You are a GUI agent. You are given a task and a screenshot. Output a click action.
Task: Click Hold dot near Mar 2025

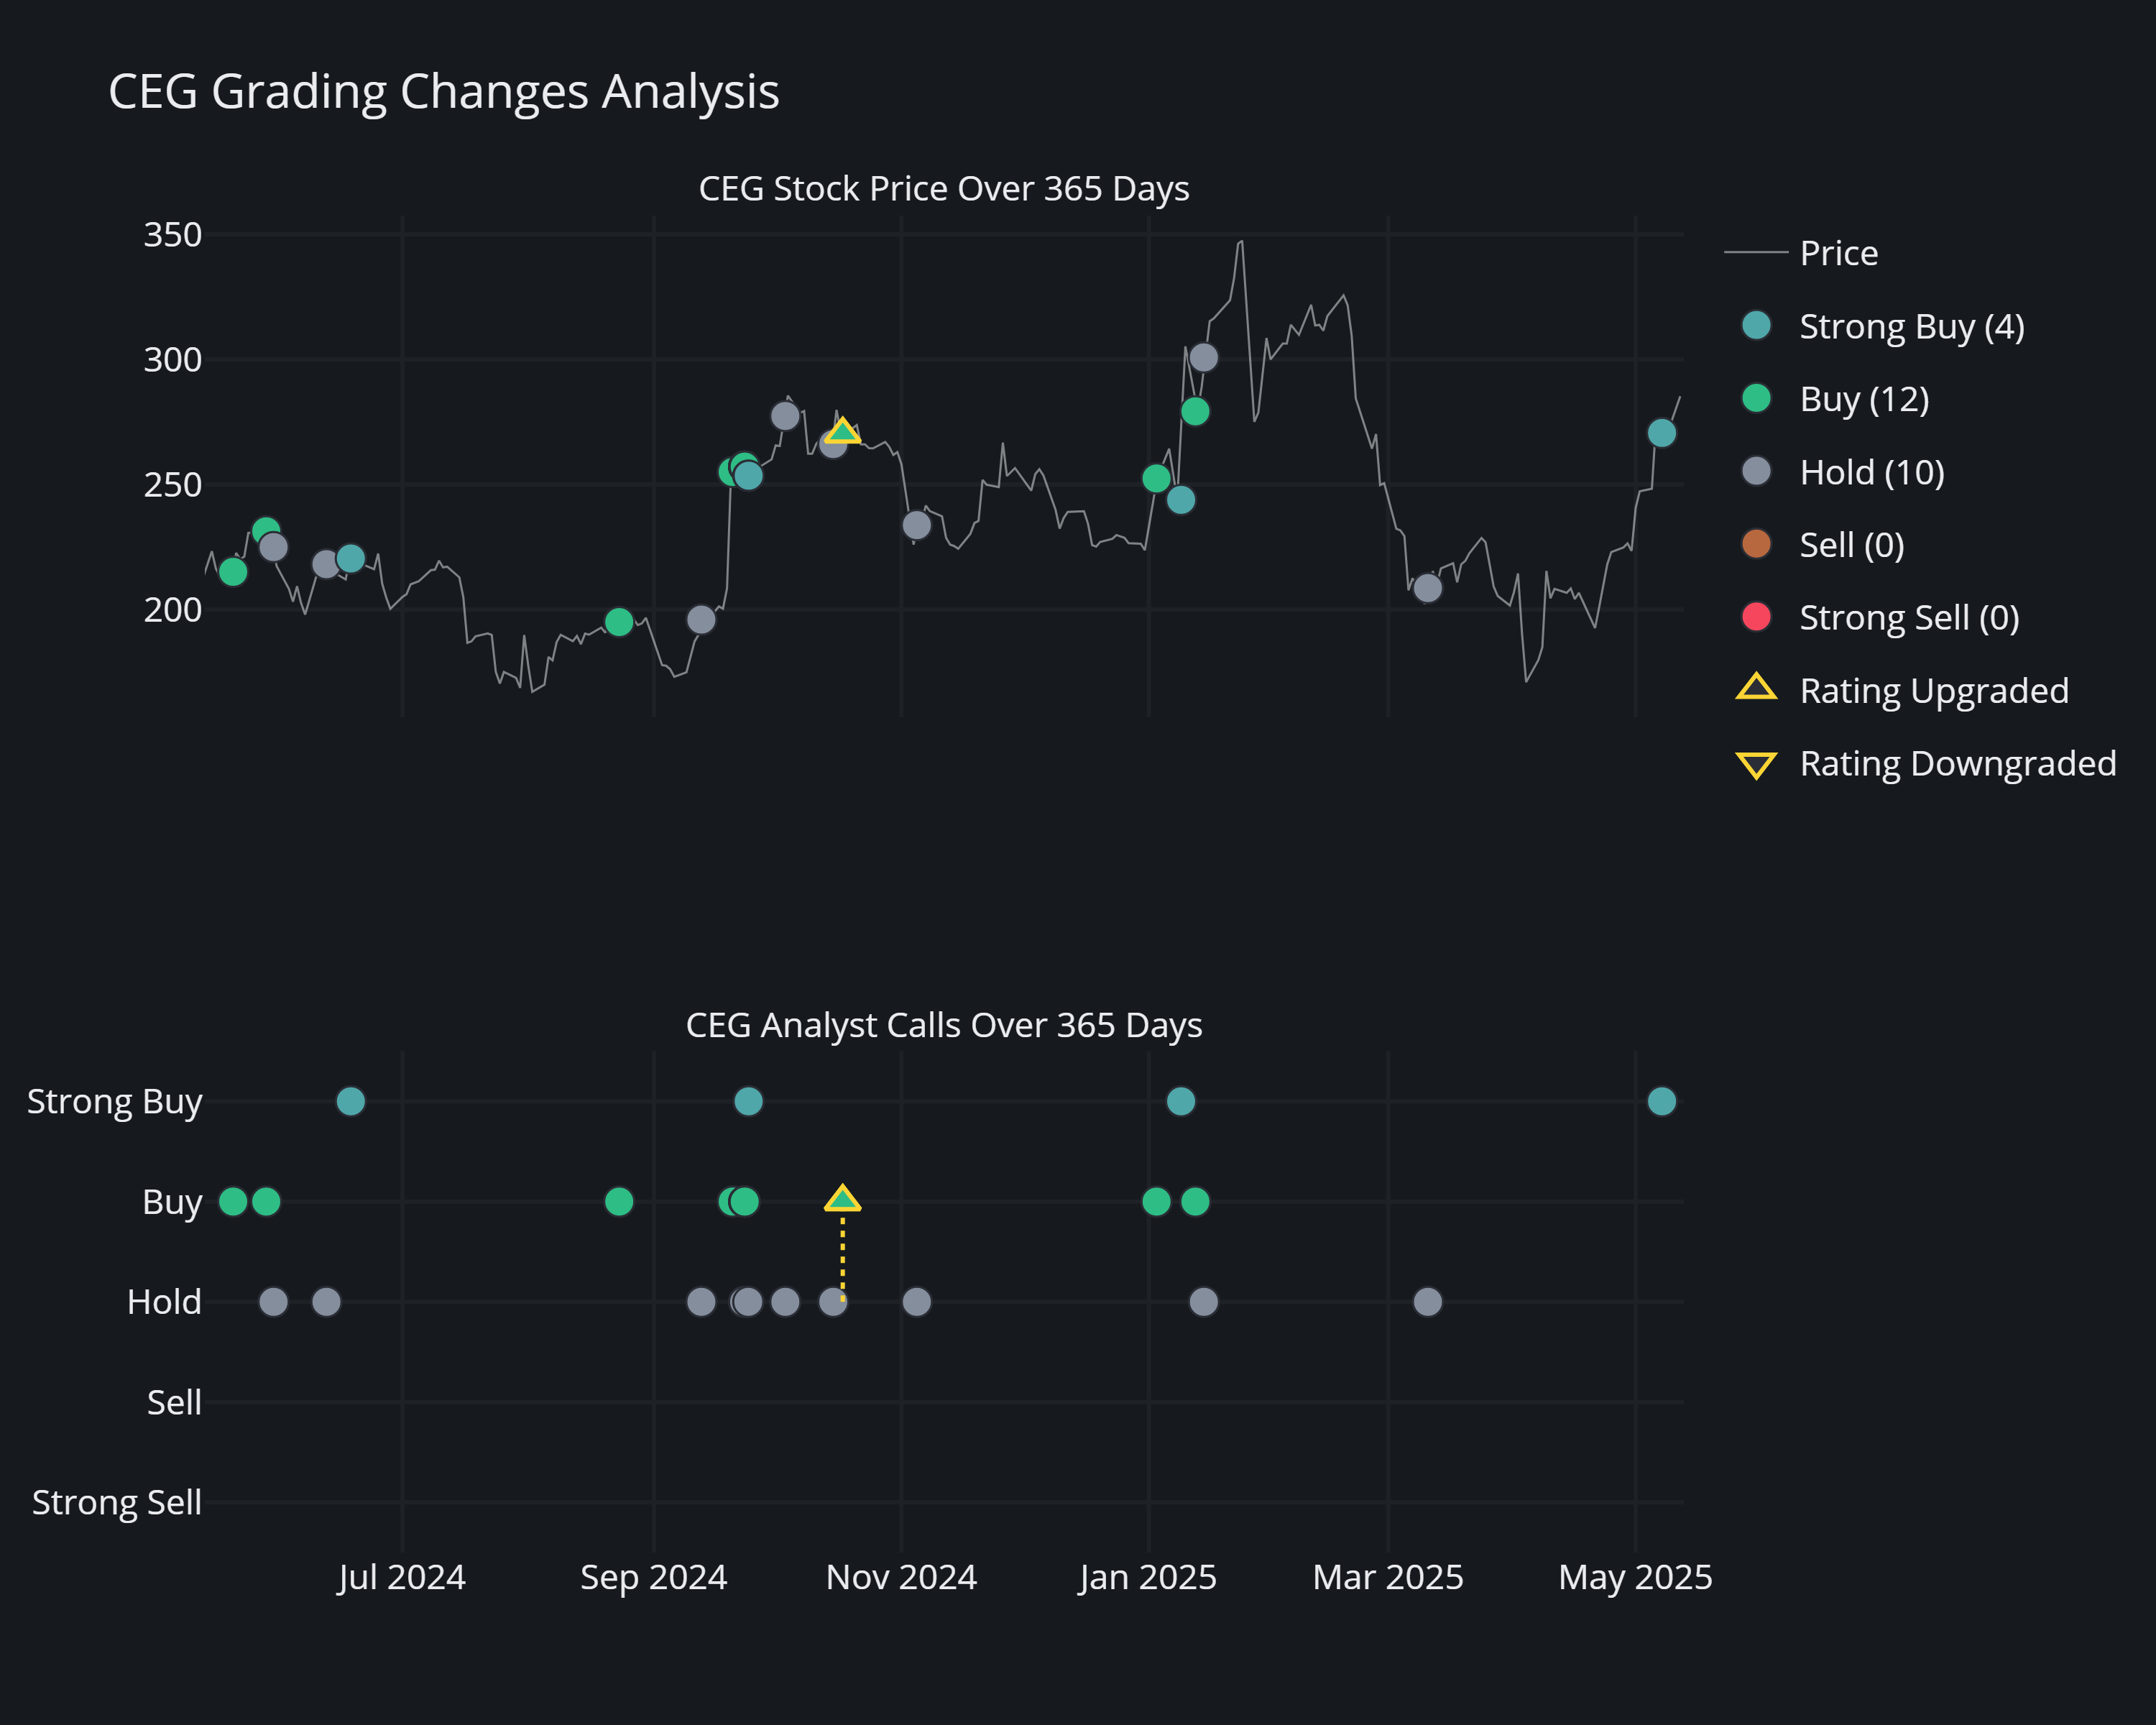(1427, 1301)
